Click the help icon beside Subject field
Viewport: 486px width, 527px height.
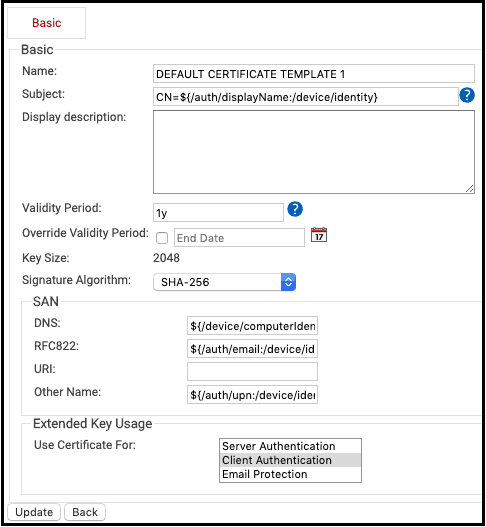point(467,95)
